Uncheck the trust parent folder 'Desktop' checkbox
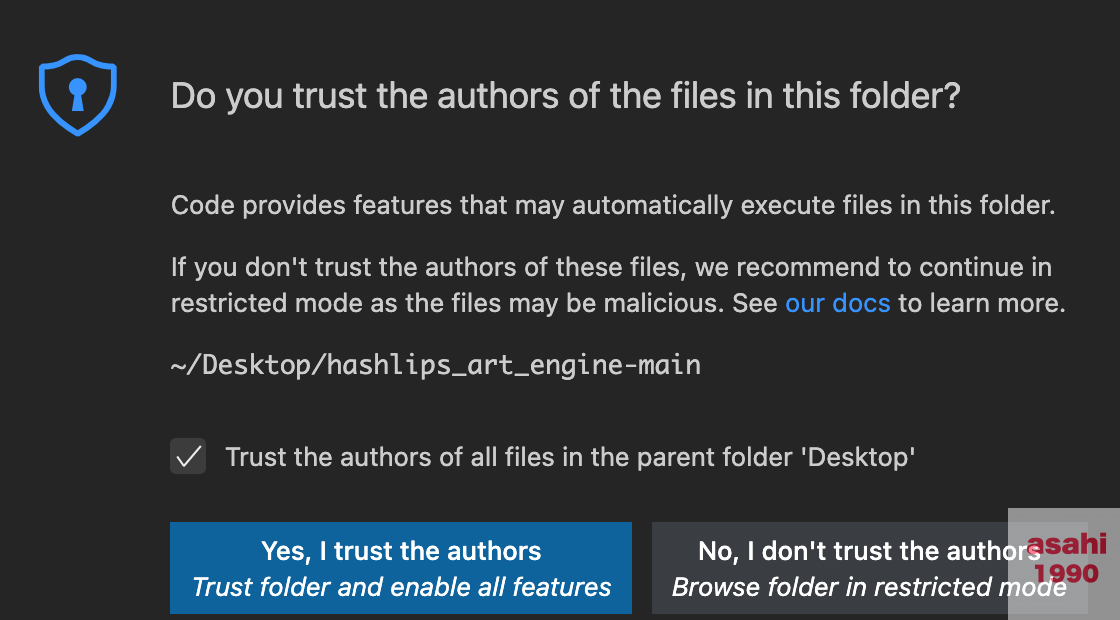This screenshot has height=620, width=1120. (x=188, y=456)
